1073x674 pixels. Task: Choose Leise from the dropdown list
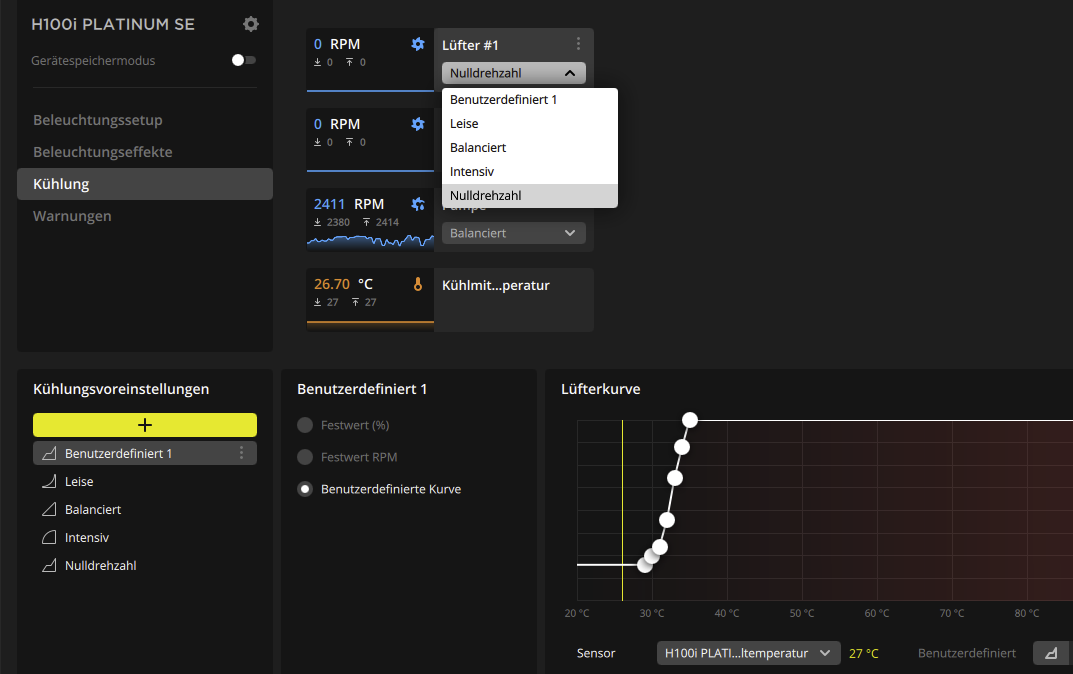click(x=530, y=124)
